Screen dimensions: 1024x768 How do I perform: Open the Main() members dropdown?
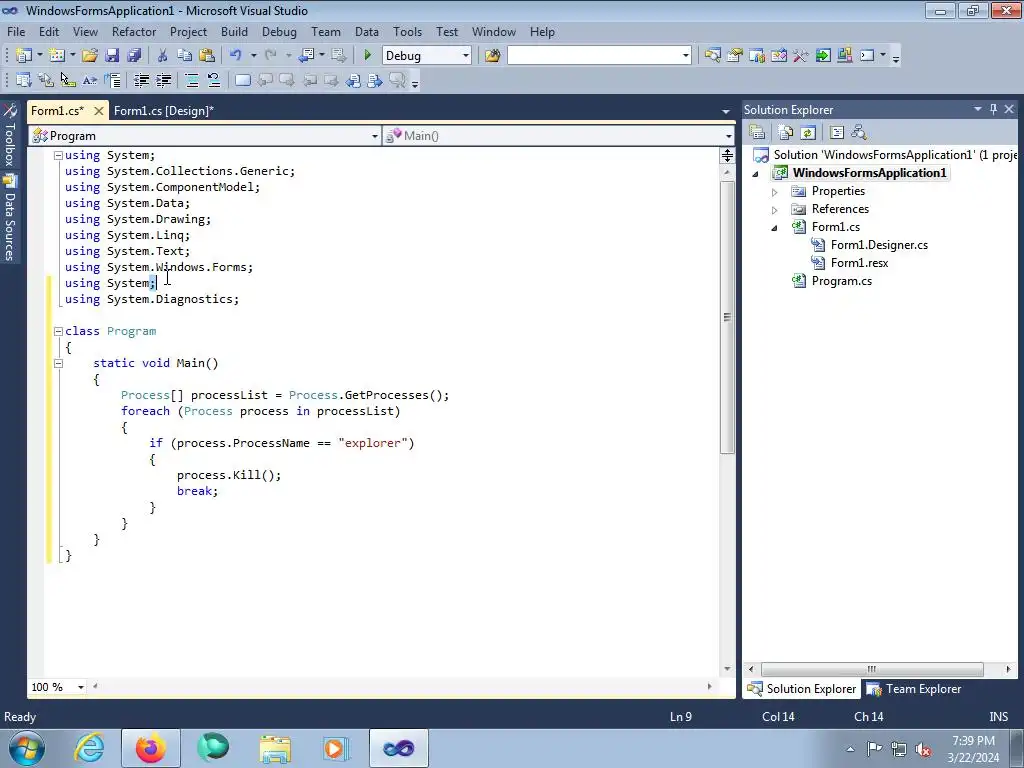click(728, 136)
